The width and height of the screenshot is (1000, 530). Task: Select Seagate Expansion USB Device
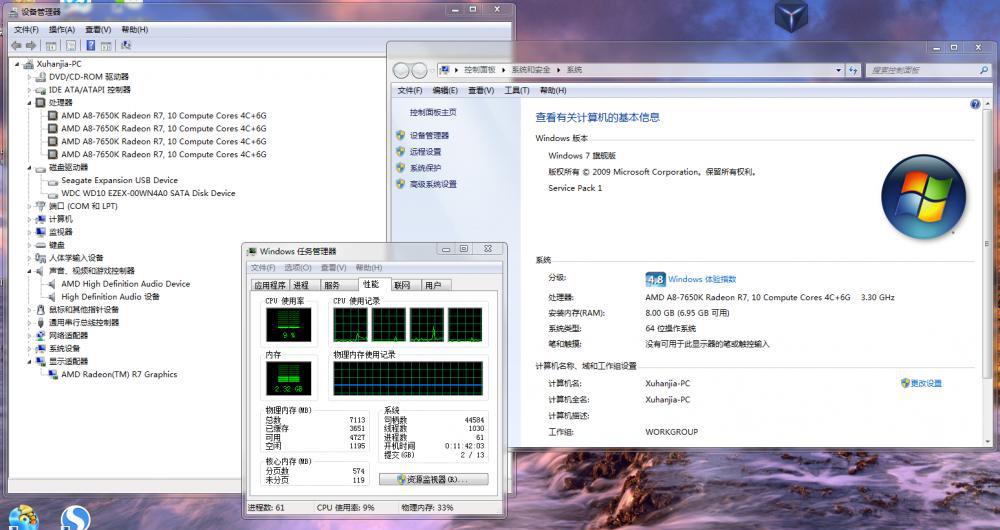pos(119,180)
